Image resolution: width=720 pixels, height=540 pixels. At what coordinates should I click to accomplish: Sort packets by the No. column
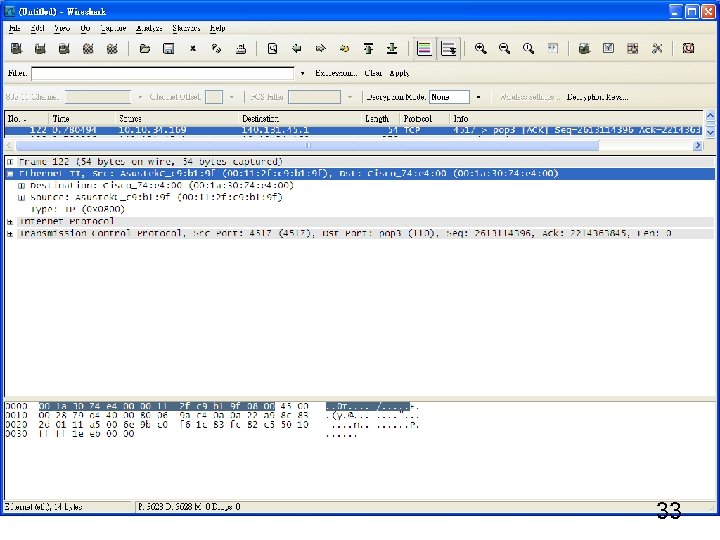tap(27, 118)
